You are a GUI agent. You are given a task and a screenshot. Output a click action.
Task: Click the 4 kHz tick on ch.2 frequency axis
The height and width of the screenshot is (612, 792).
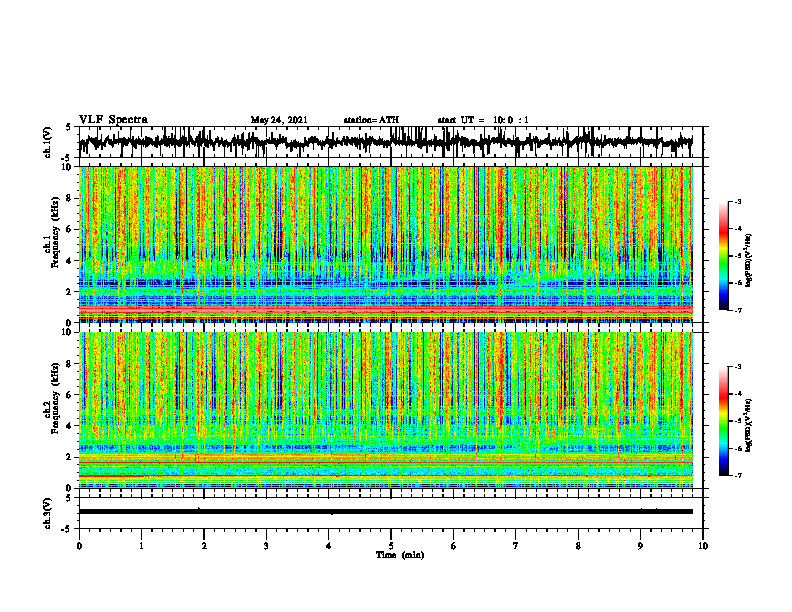(x=69, y=426)
